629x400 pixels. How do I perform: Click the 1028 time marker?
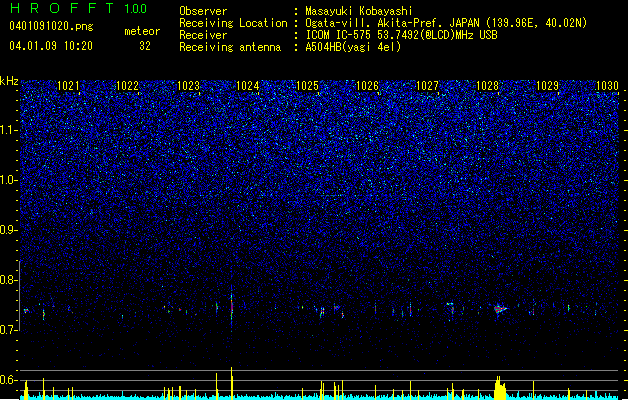tap(487, 86)
